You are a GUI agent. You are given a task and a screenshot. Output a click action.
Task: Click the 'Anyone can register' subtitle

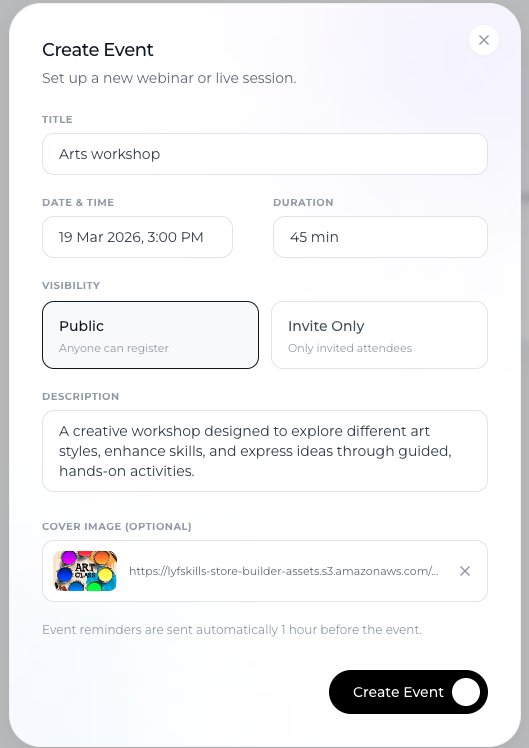point(114,348)
